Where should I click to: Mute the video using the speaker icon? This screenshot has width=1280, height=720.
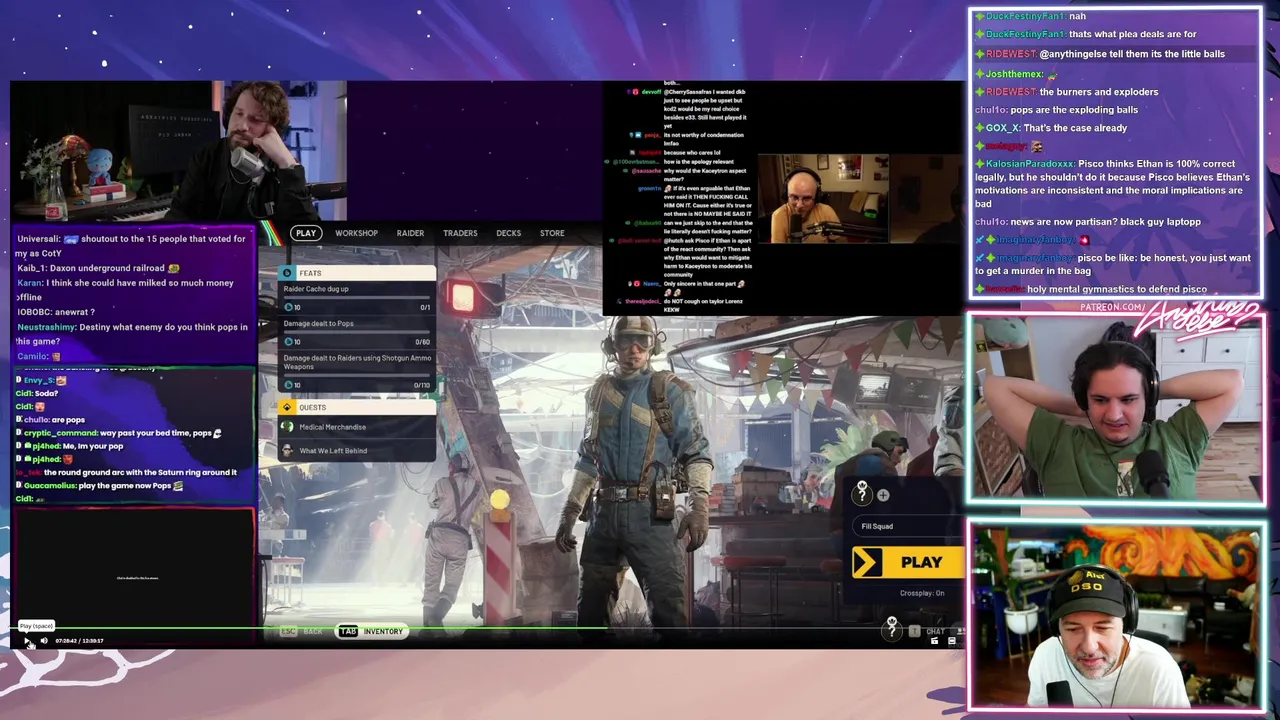44,640
